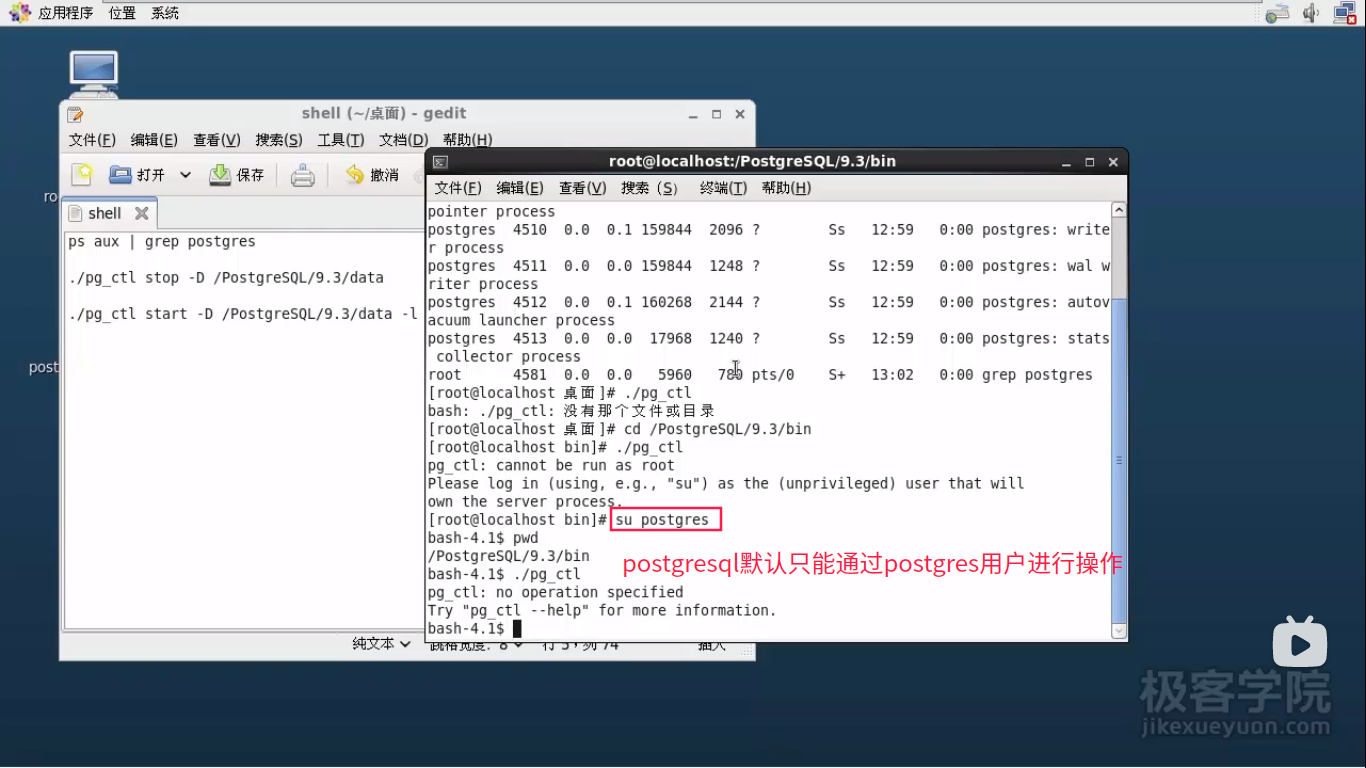Select the Computer desktop icon
This screenshot has height=768, width=1366.
coord(94,74)
